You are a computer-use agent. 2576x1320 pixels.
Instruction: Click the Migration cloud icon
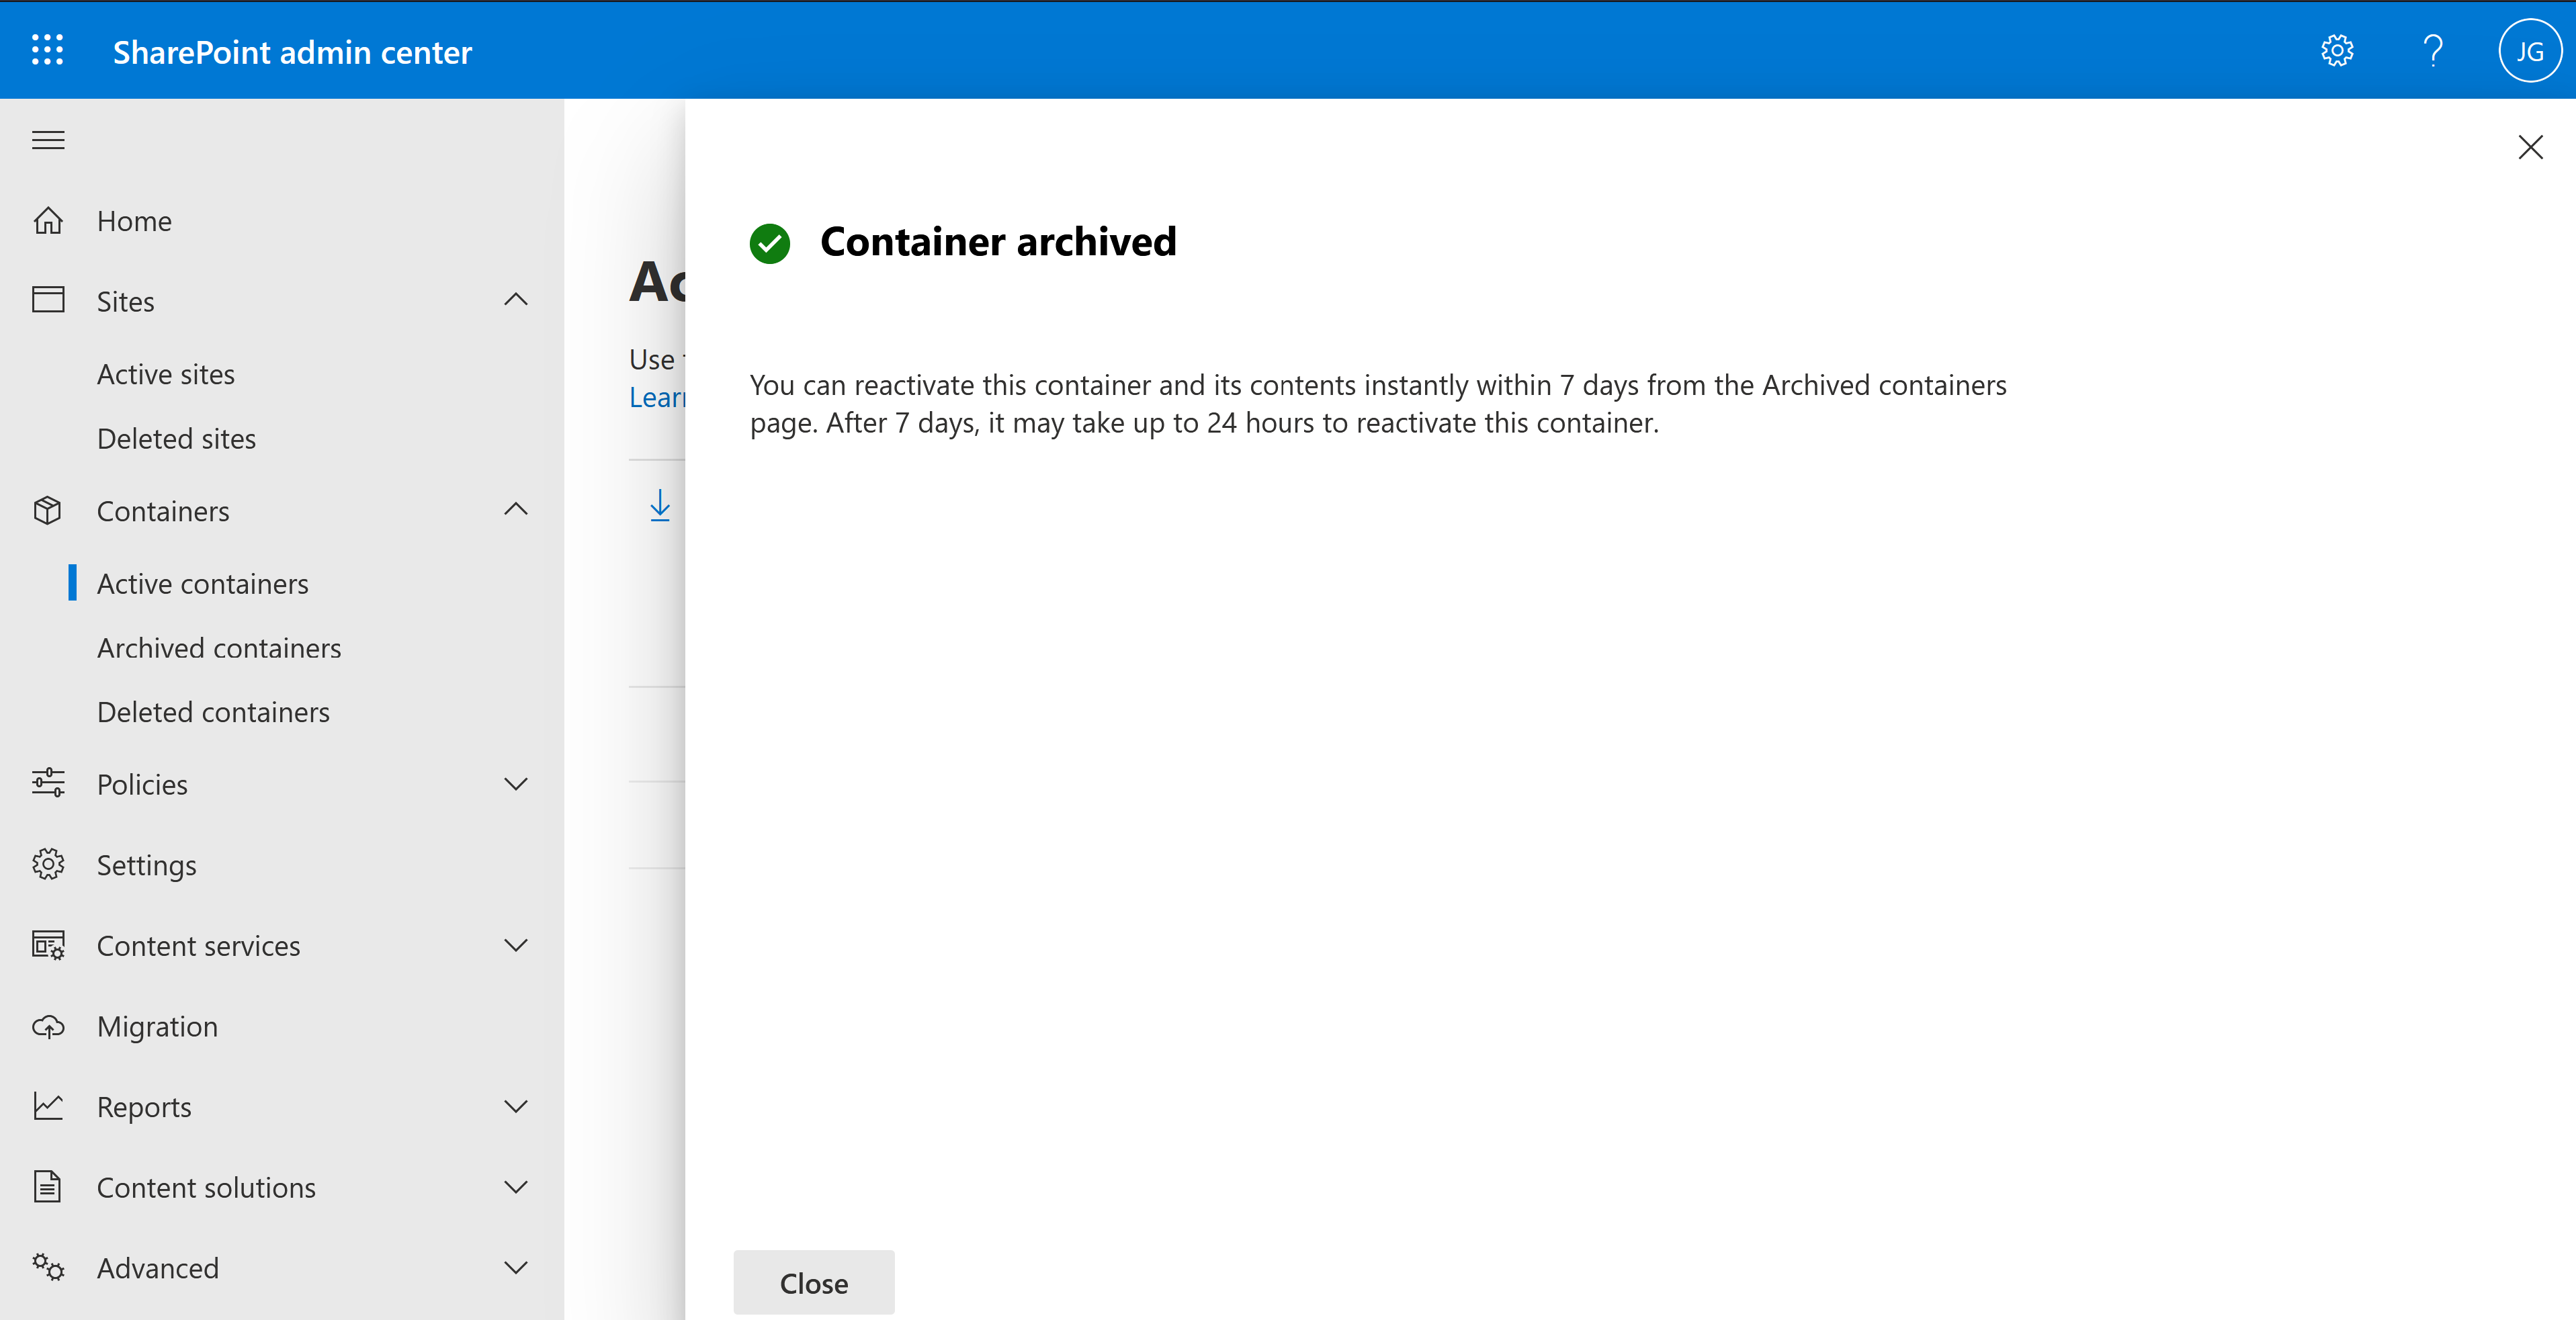[x=47, y=1026]
